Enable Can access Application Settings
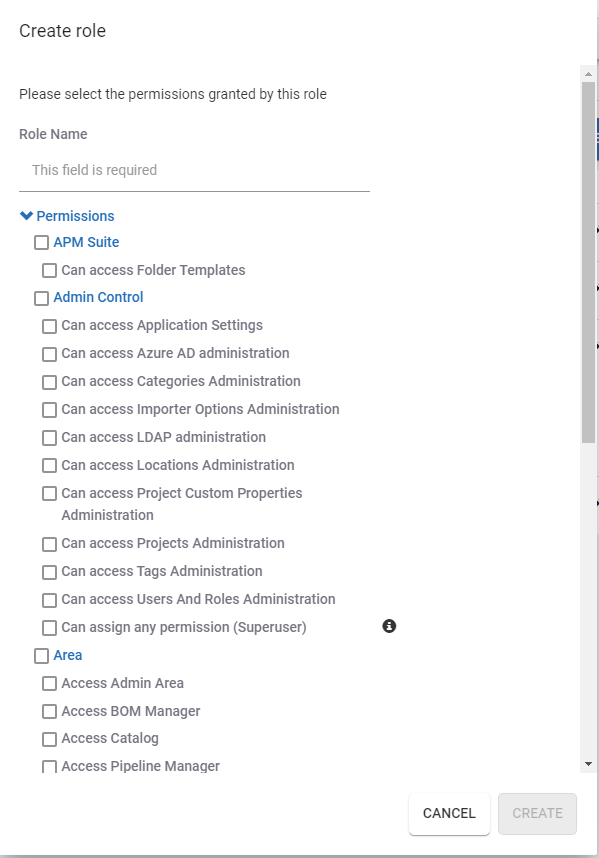 pos(49,326)
